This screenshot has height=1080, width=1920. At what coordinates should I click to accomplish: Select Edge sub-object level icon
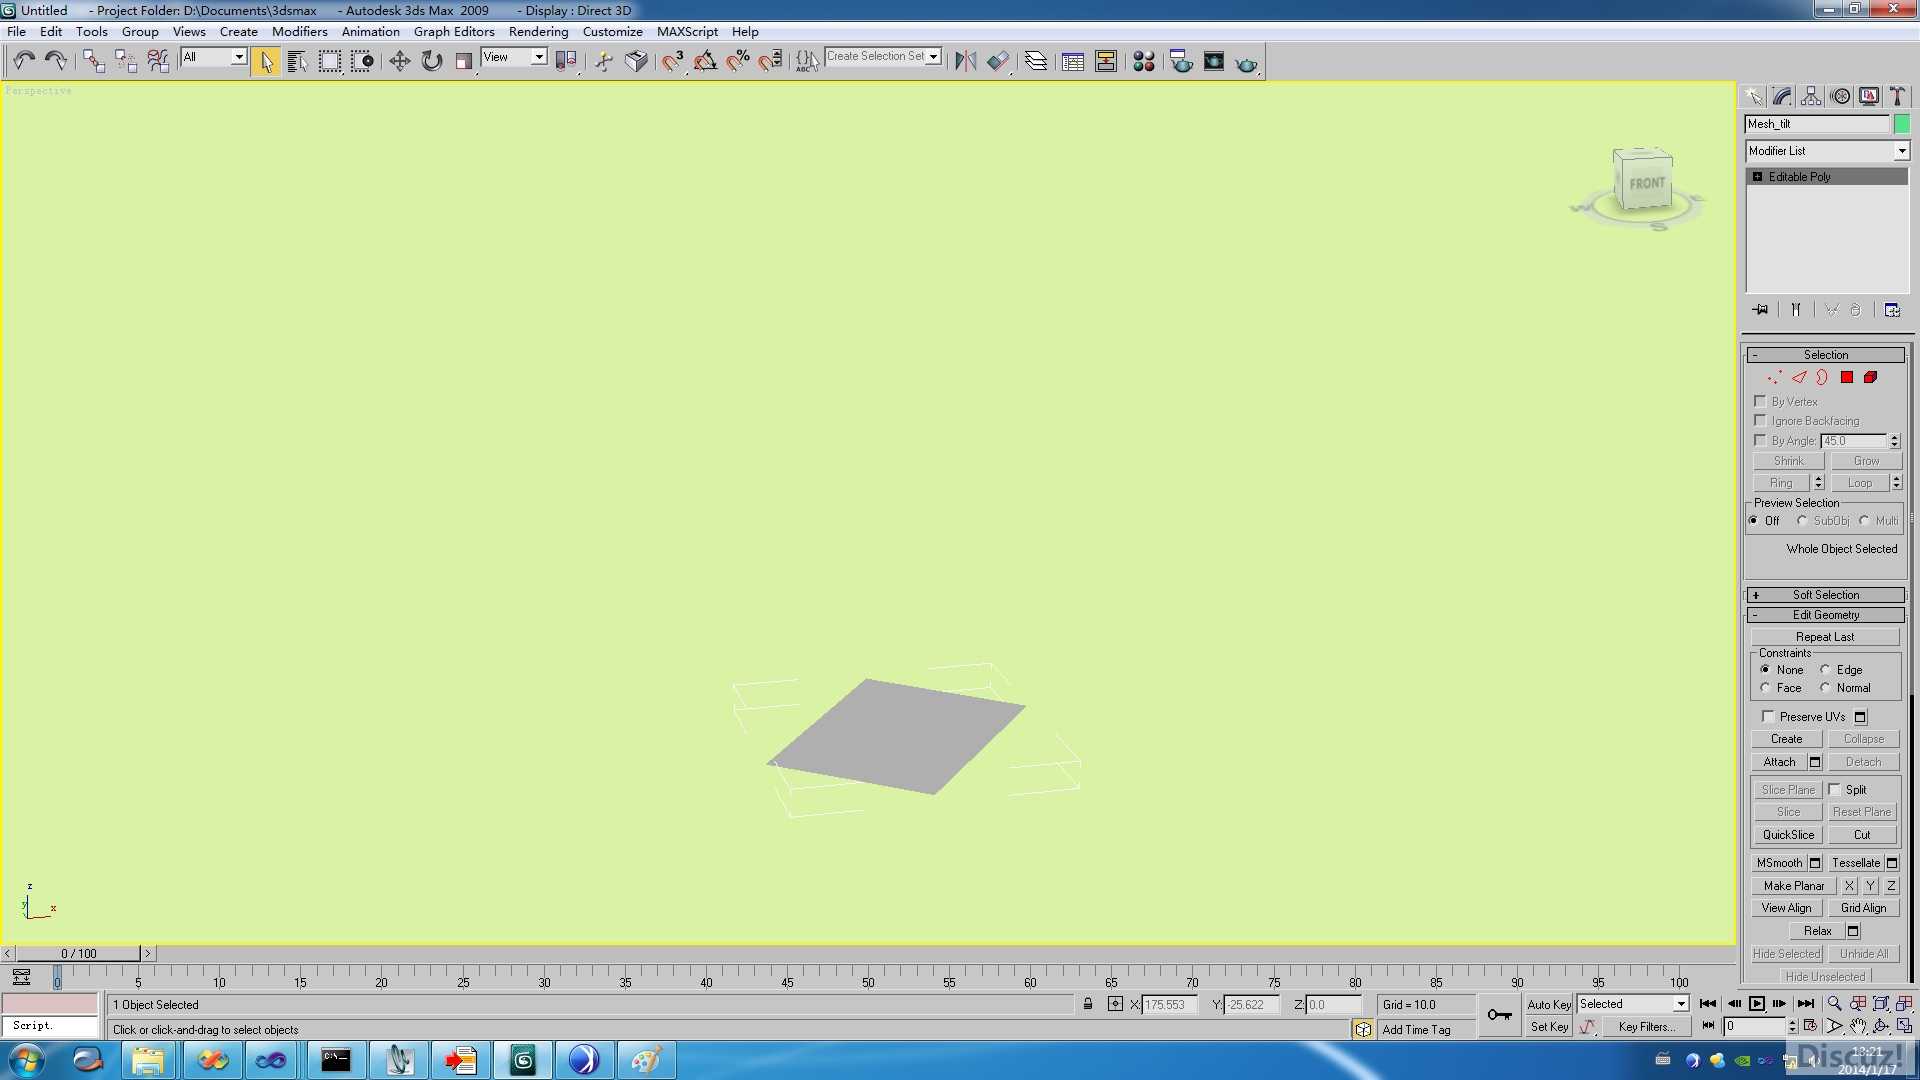pos(1799,377)
